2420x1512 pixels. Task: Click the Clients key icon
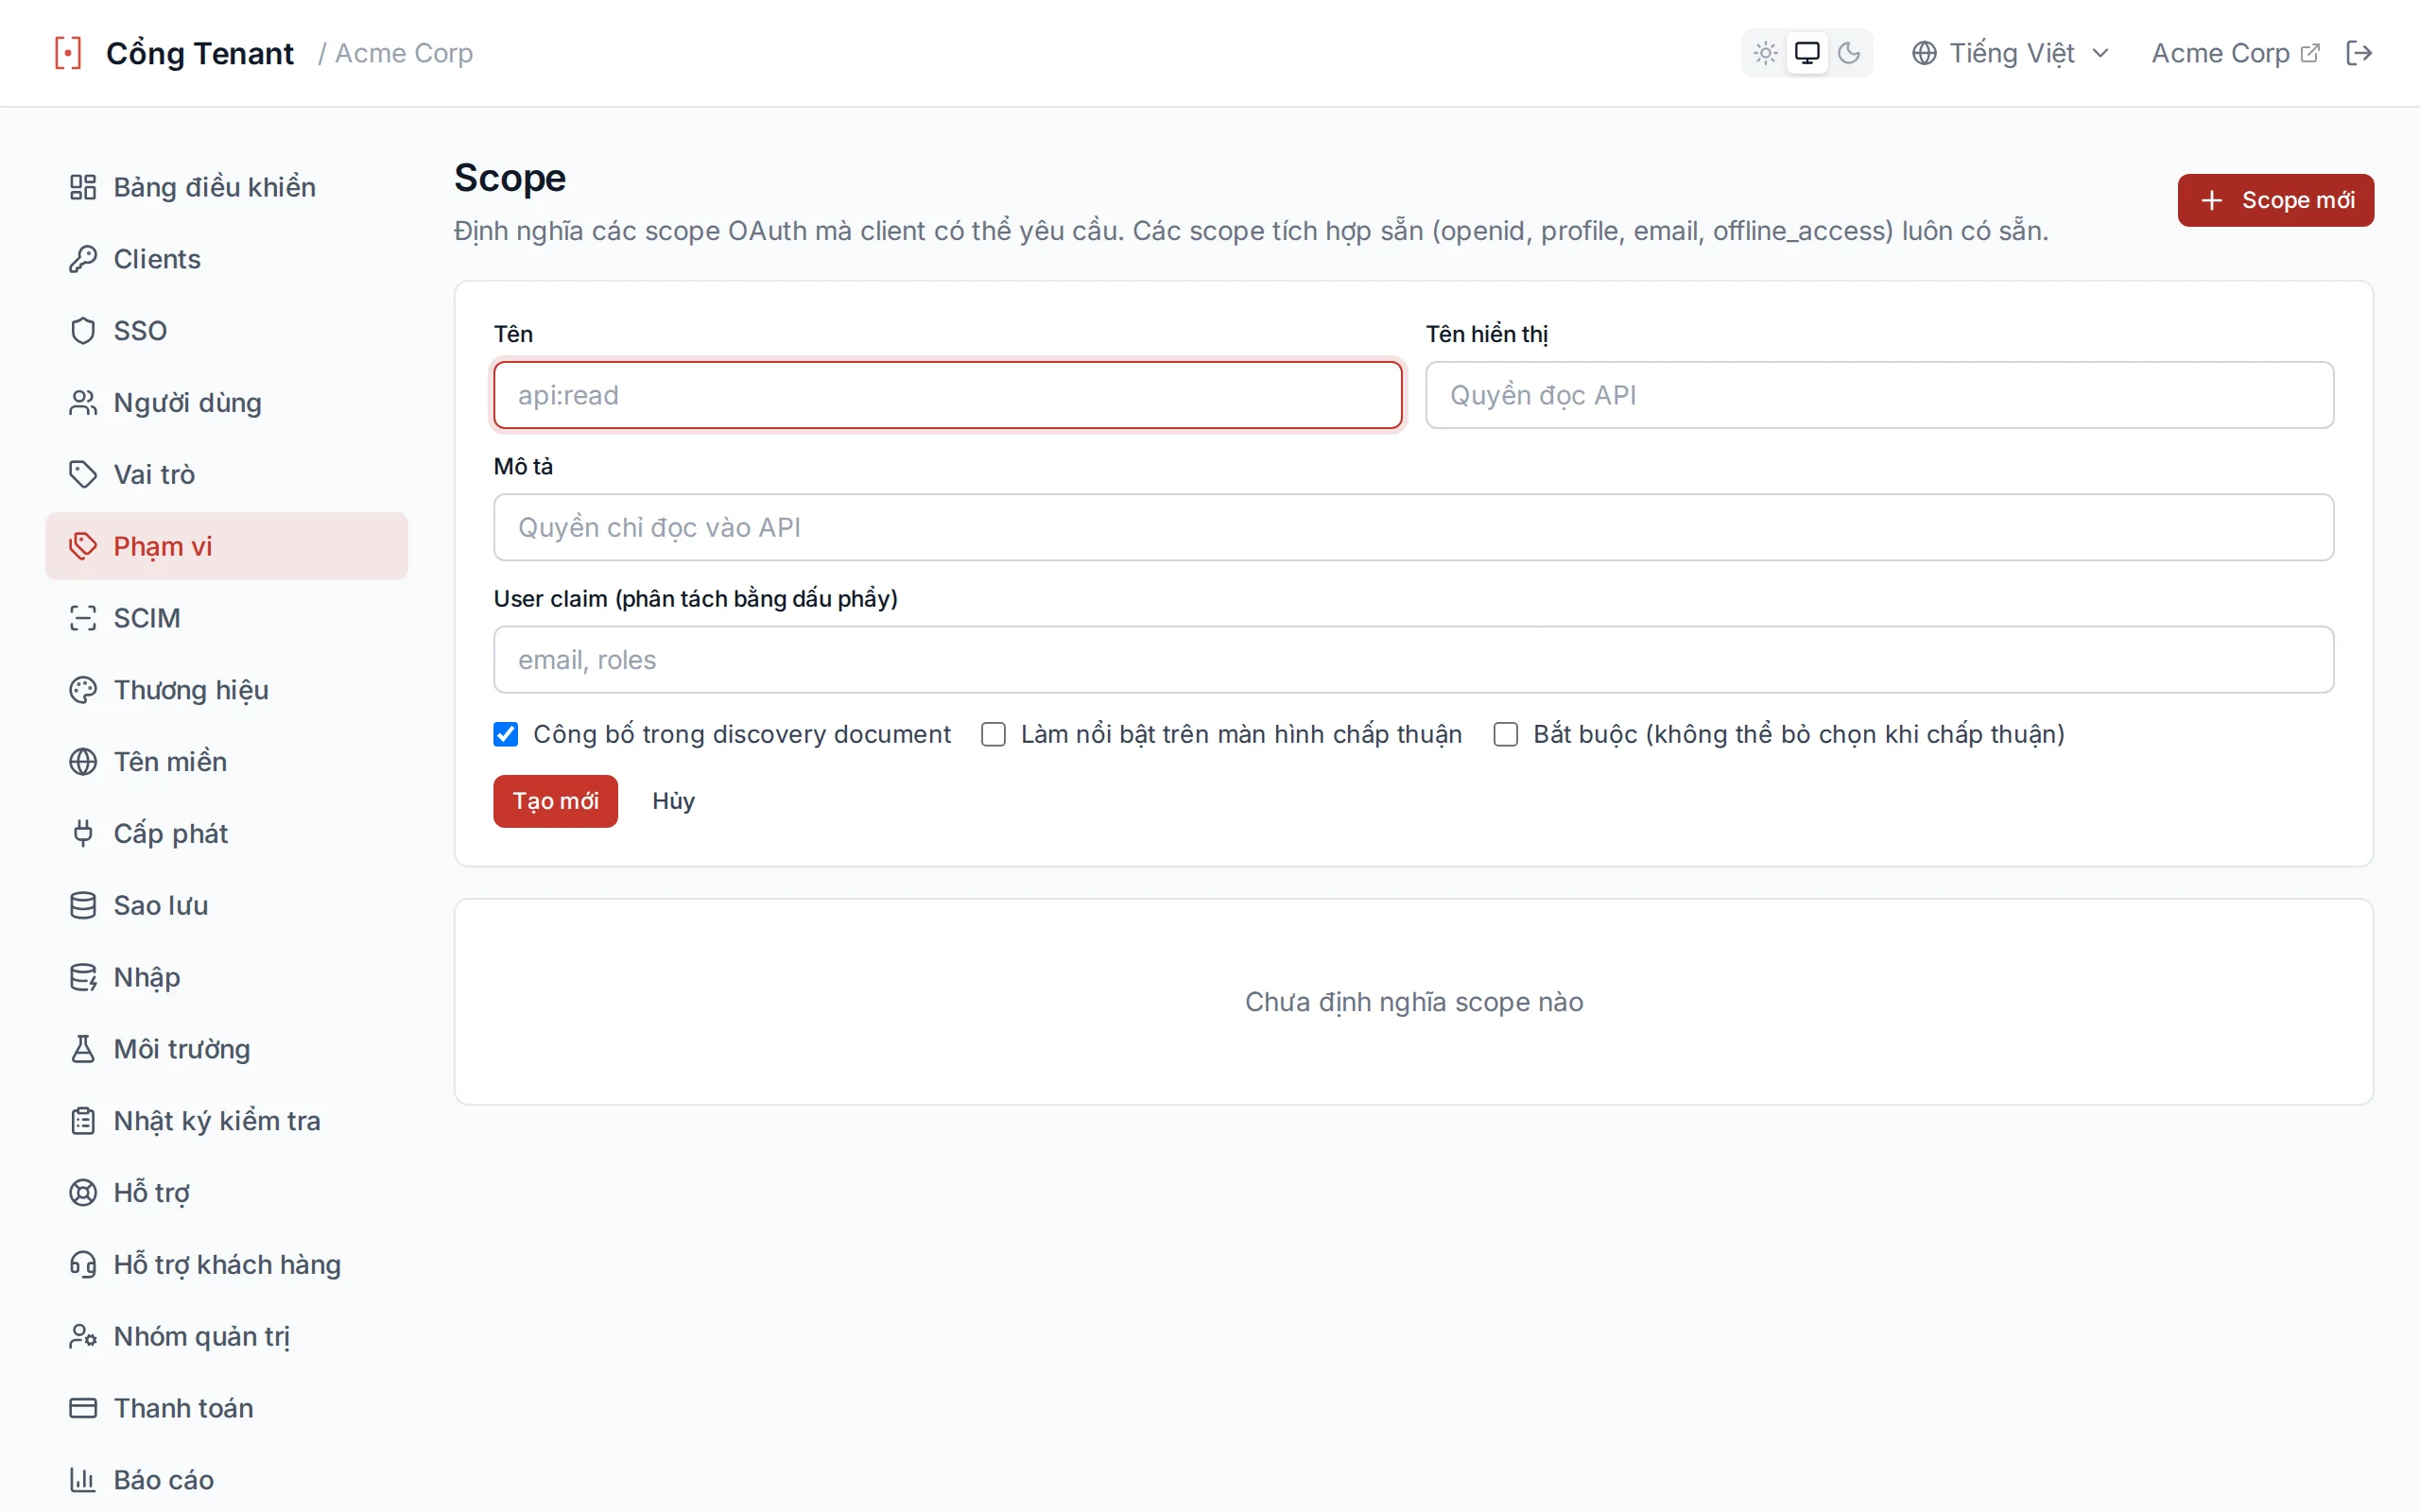83,259
